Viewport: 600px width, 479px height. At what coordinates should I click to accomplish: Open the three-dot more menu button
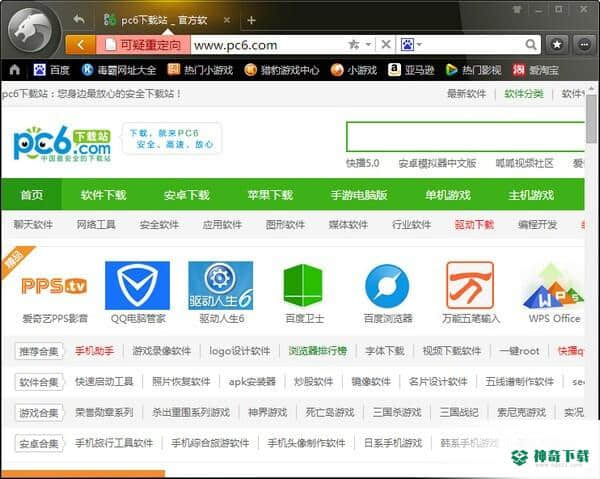pyautogui.click(x=584, y=45)
